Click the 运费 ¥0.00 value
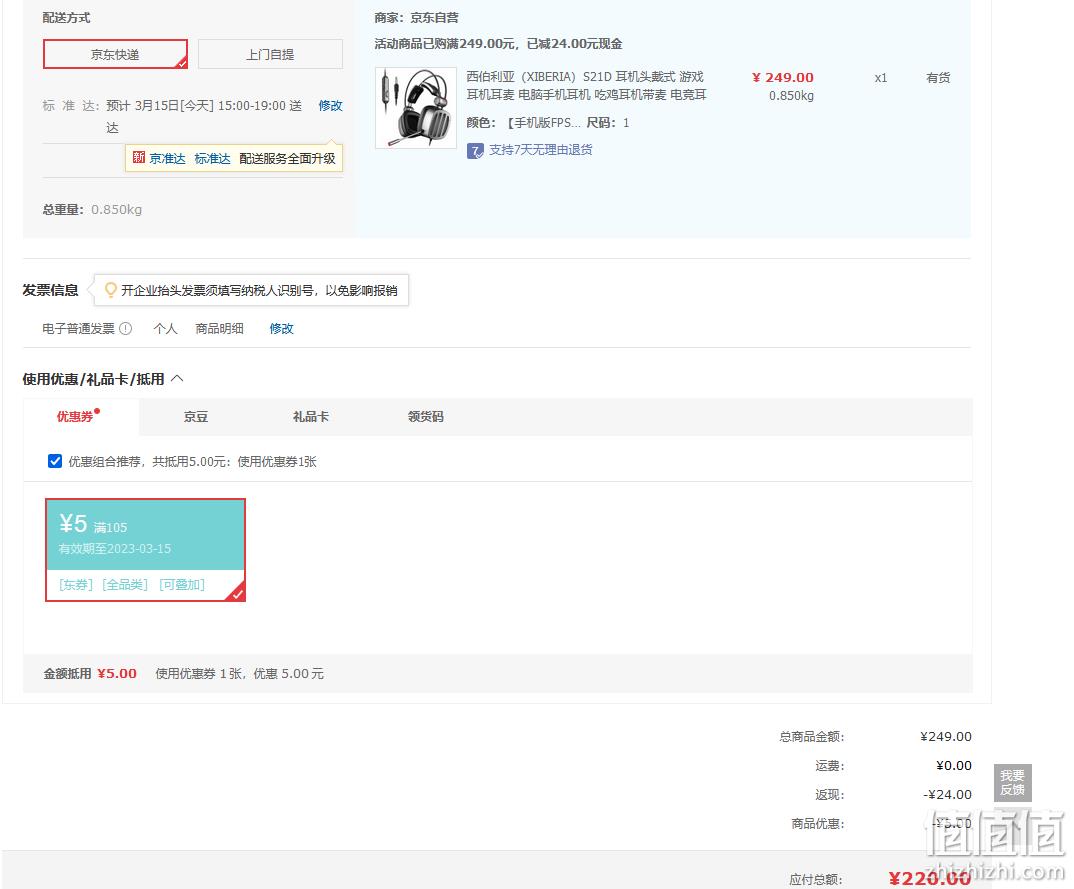 pos(953,766)
